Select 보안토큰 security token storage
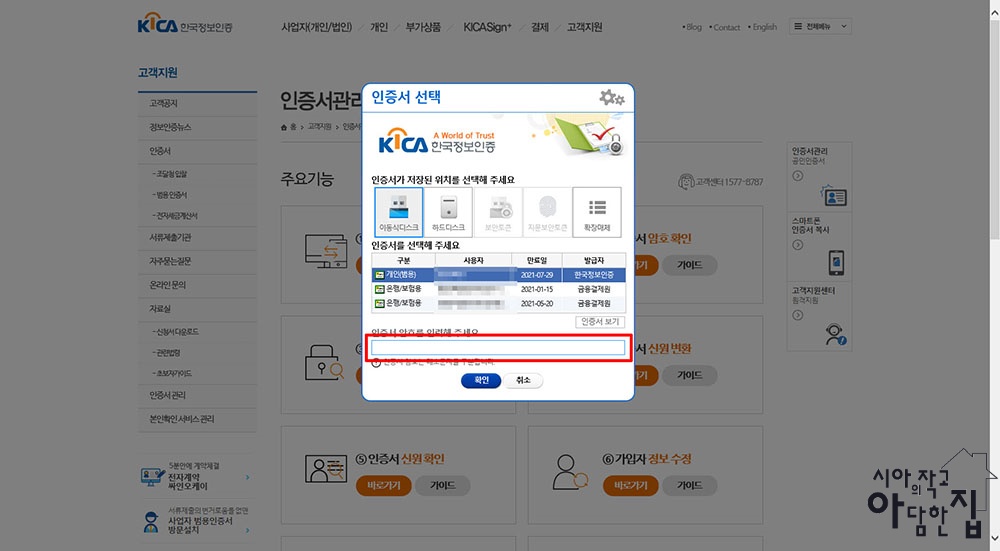 [498, 212]
